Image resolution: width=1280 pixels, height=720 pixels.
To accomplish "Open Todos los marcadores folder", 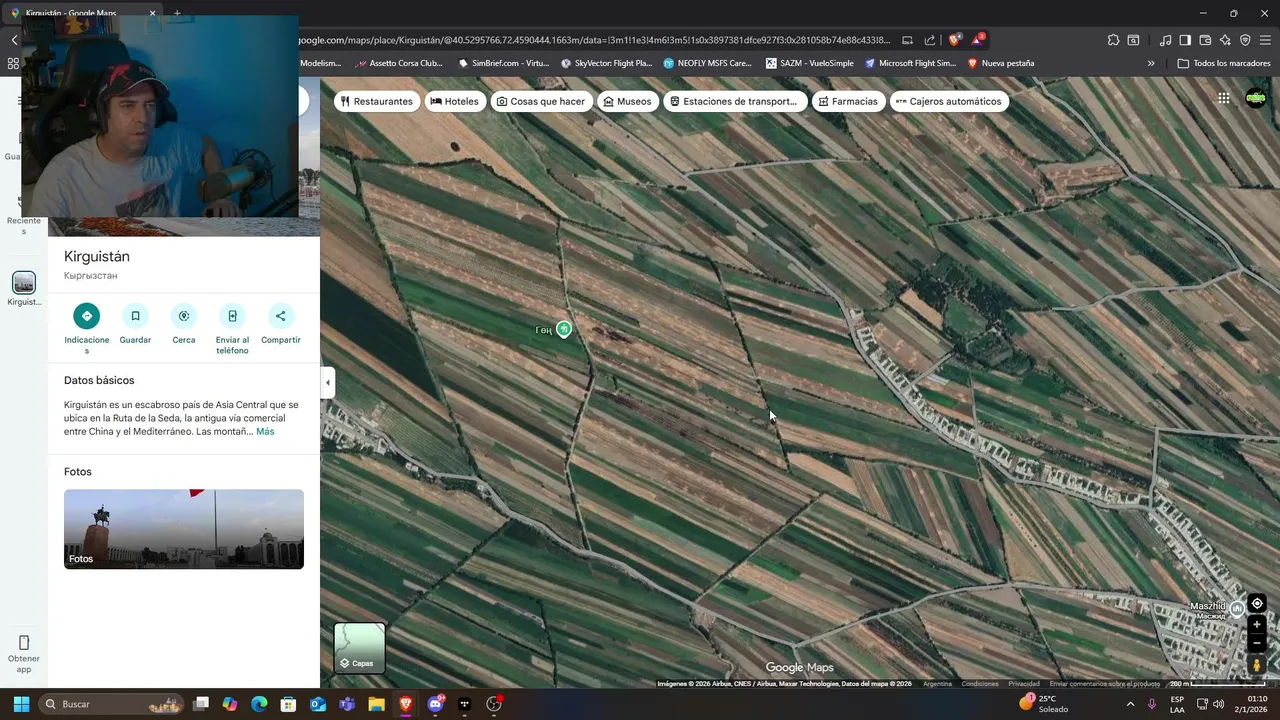I will pyautogui.click(x=1224, y=63).
